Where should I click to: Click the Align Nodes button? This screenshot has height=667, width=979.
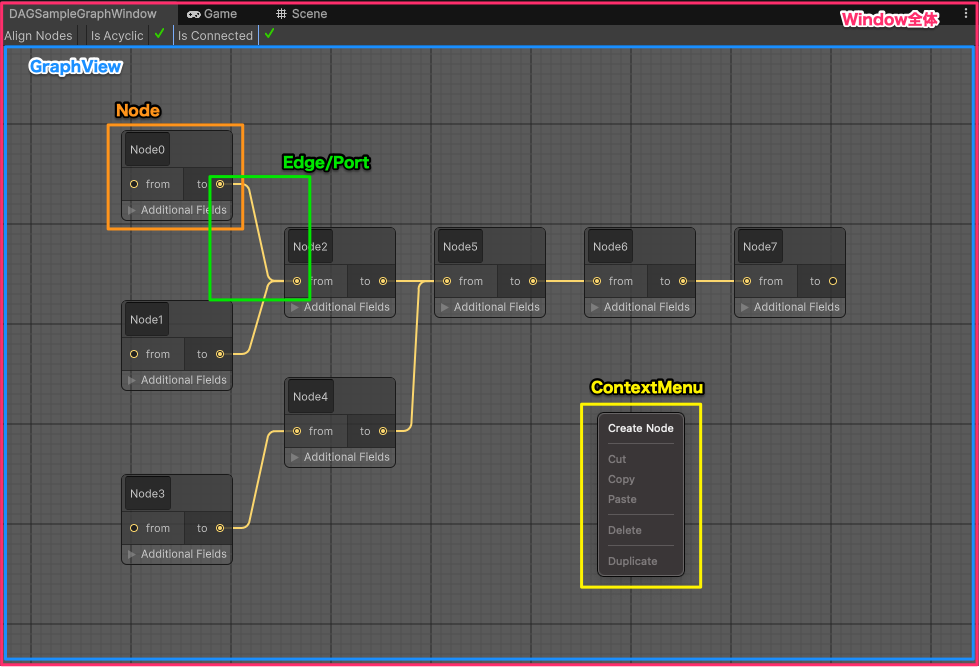coord(38,35)
